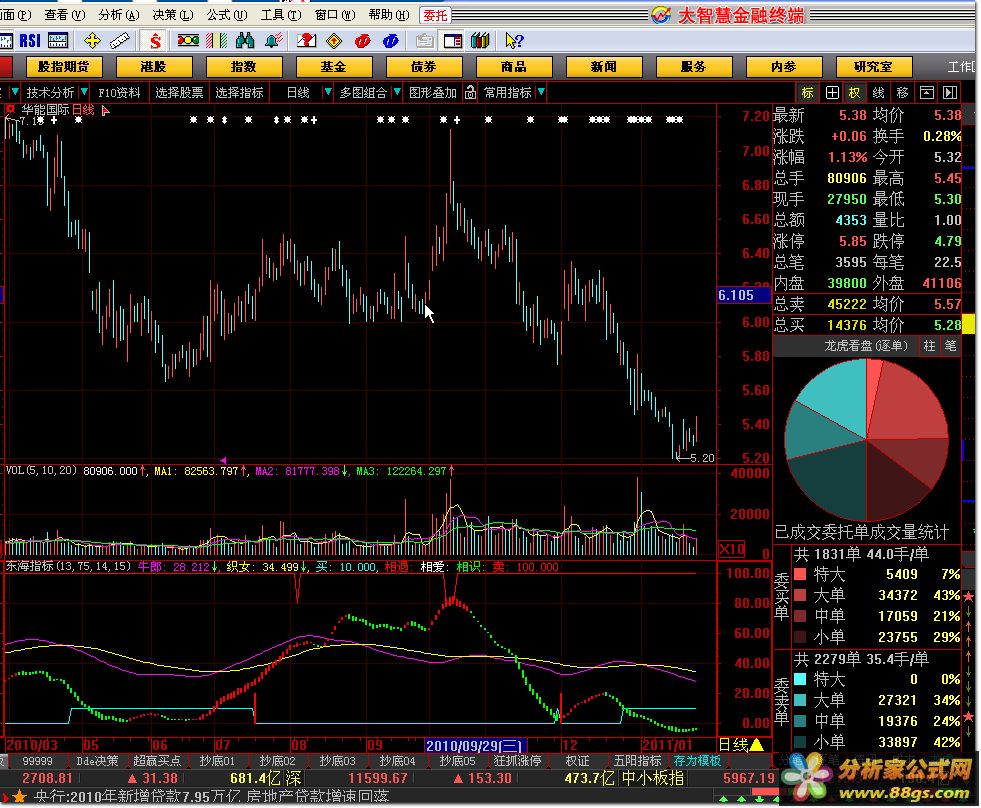Click the red 特大 buy order swatch

(x=800, y=574)
